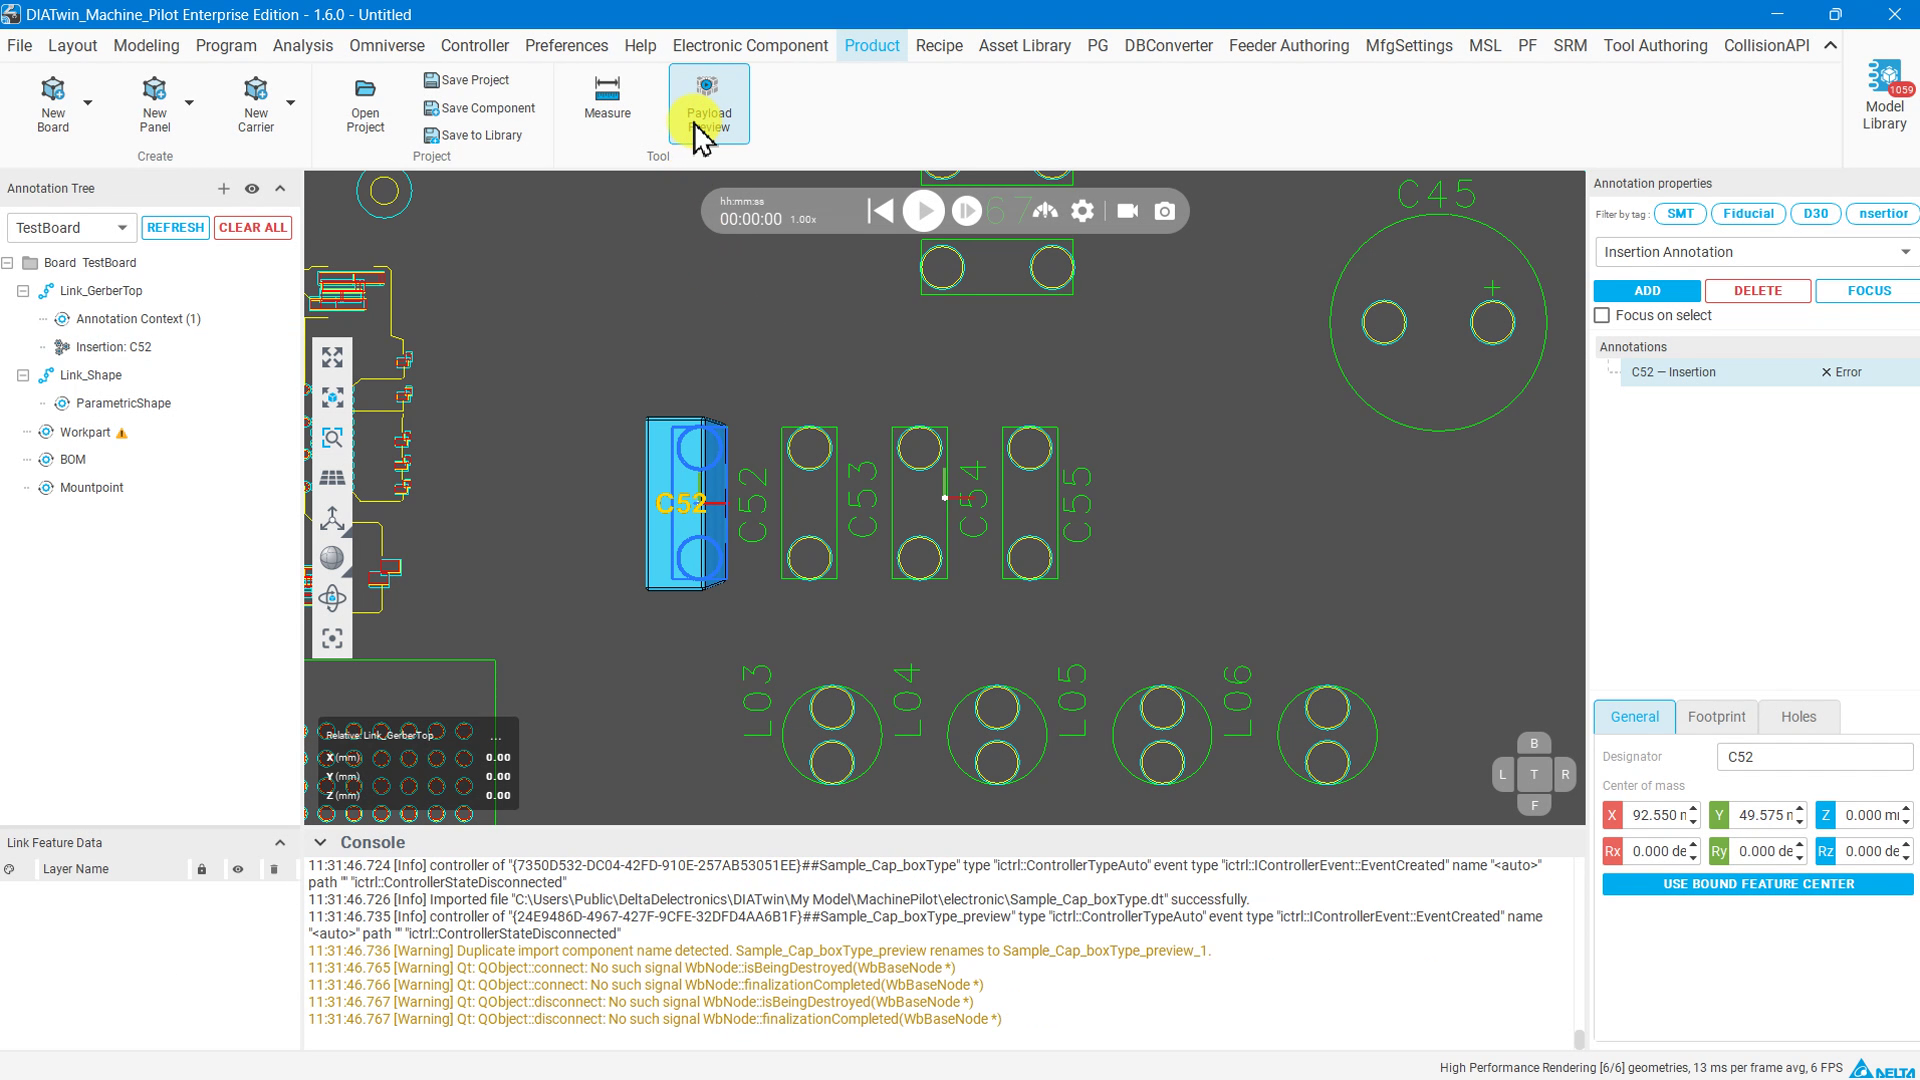This screenshot has width=1920, height=1080.
Task: Select Left face on view cube
Action: (x=1502, y=774)
